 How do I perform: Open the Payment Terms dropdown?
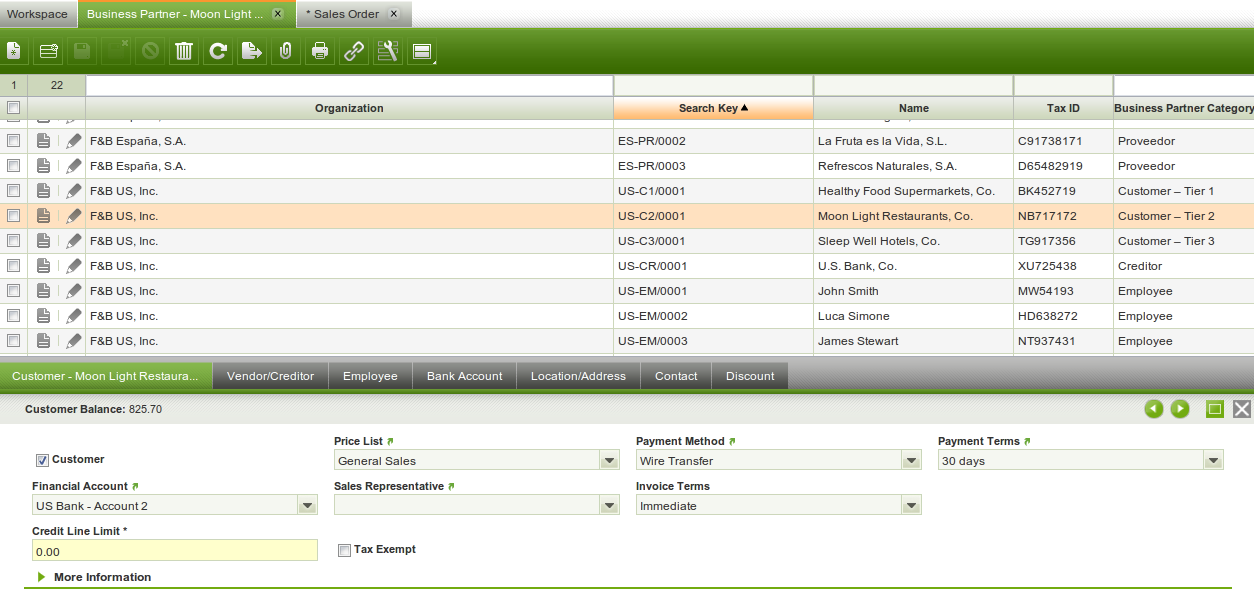[1213, 461]
